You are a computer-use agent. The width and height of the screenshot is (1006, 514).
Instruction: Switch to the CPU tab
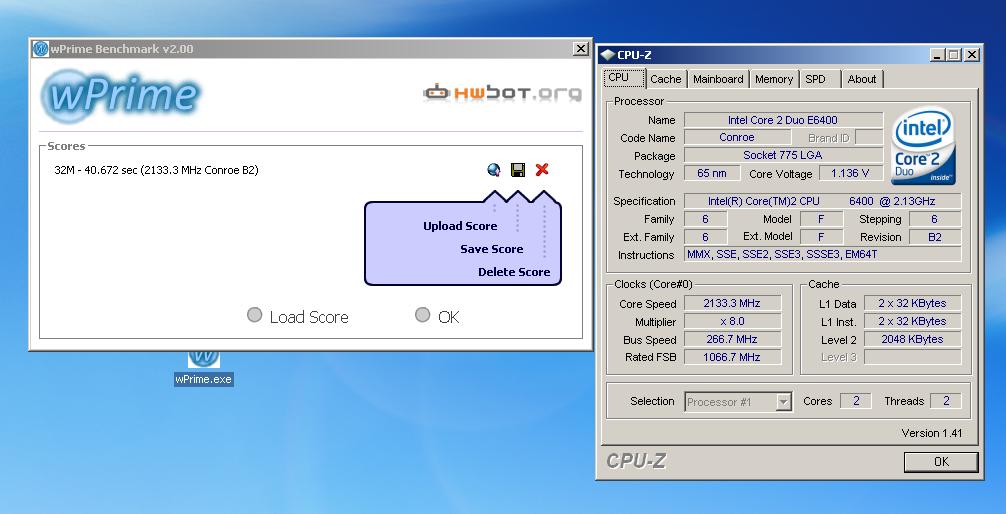tap(618, 78)
